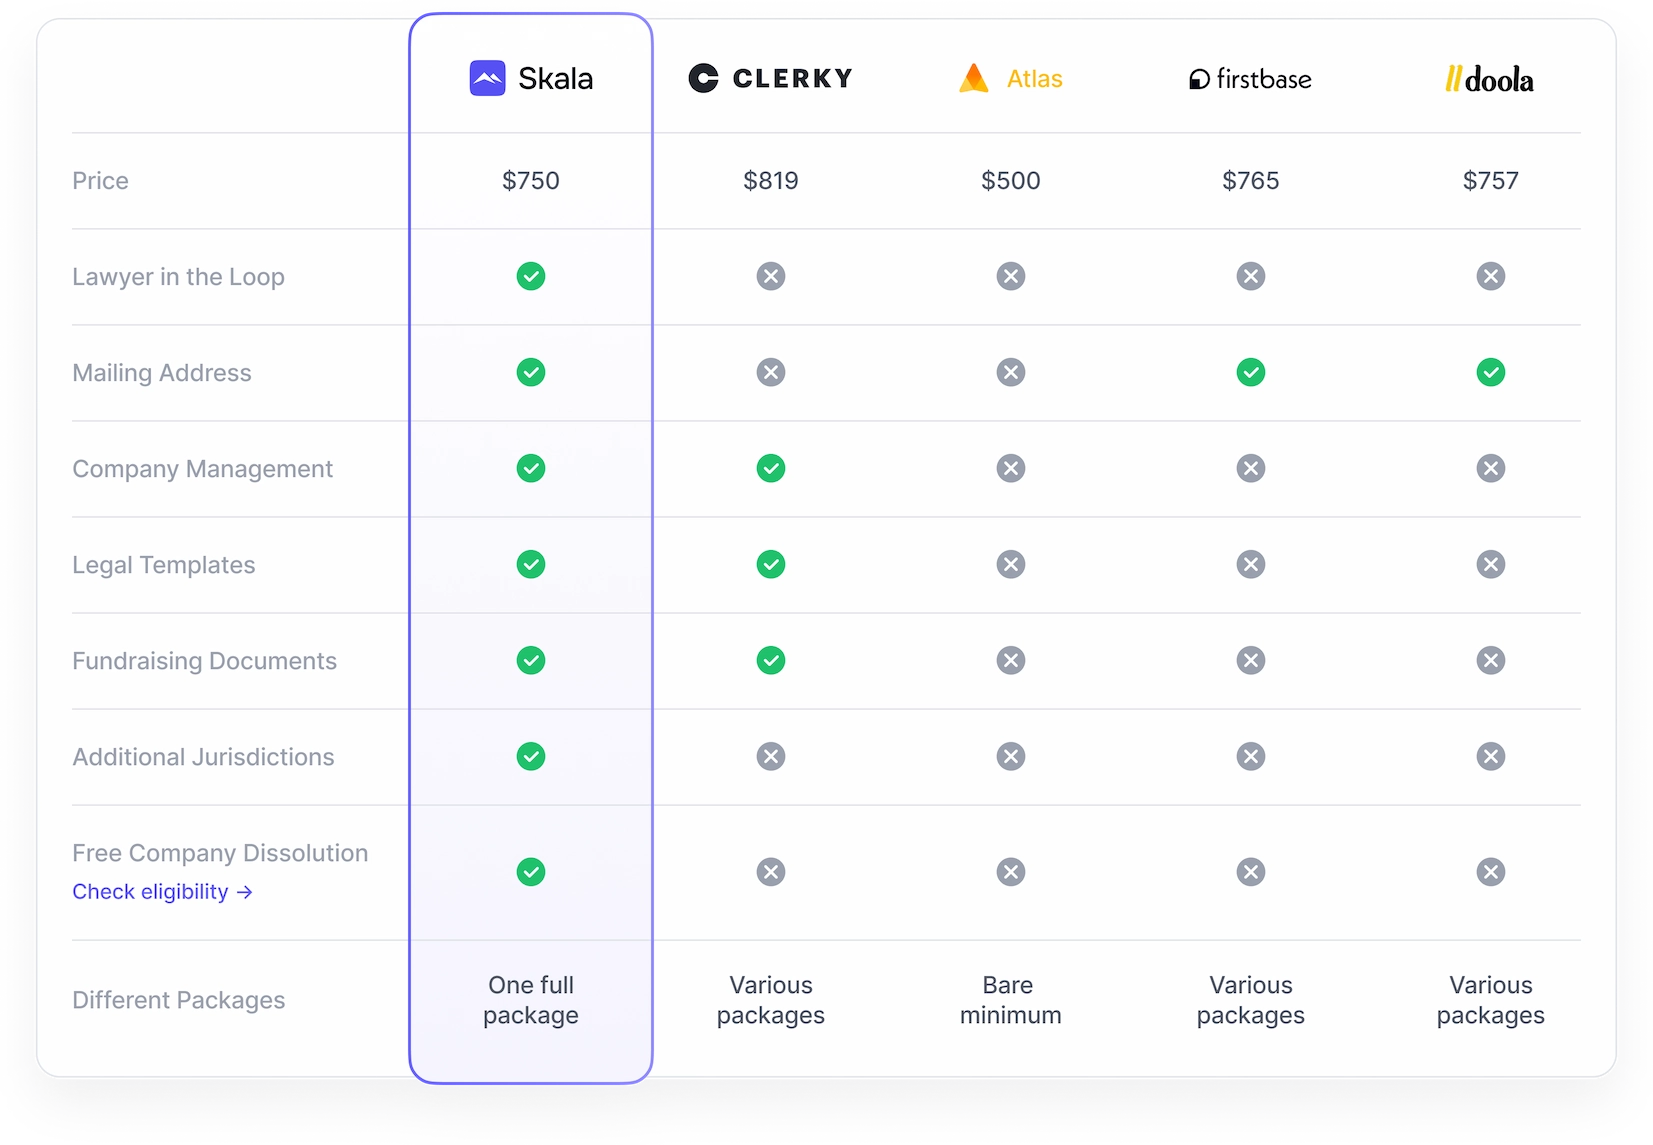Click firstbase's Lawyer in the Loop cross icon
1653x1145 pixels.
click(1251, 276)
